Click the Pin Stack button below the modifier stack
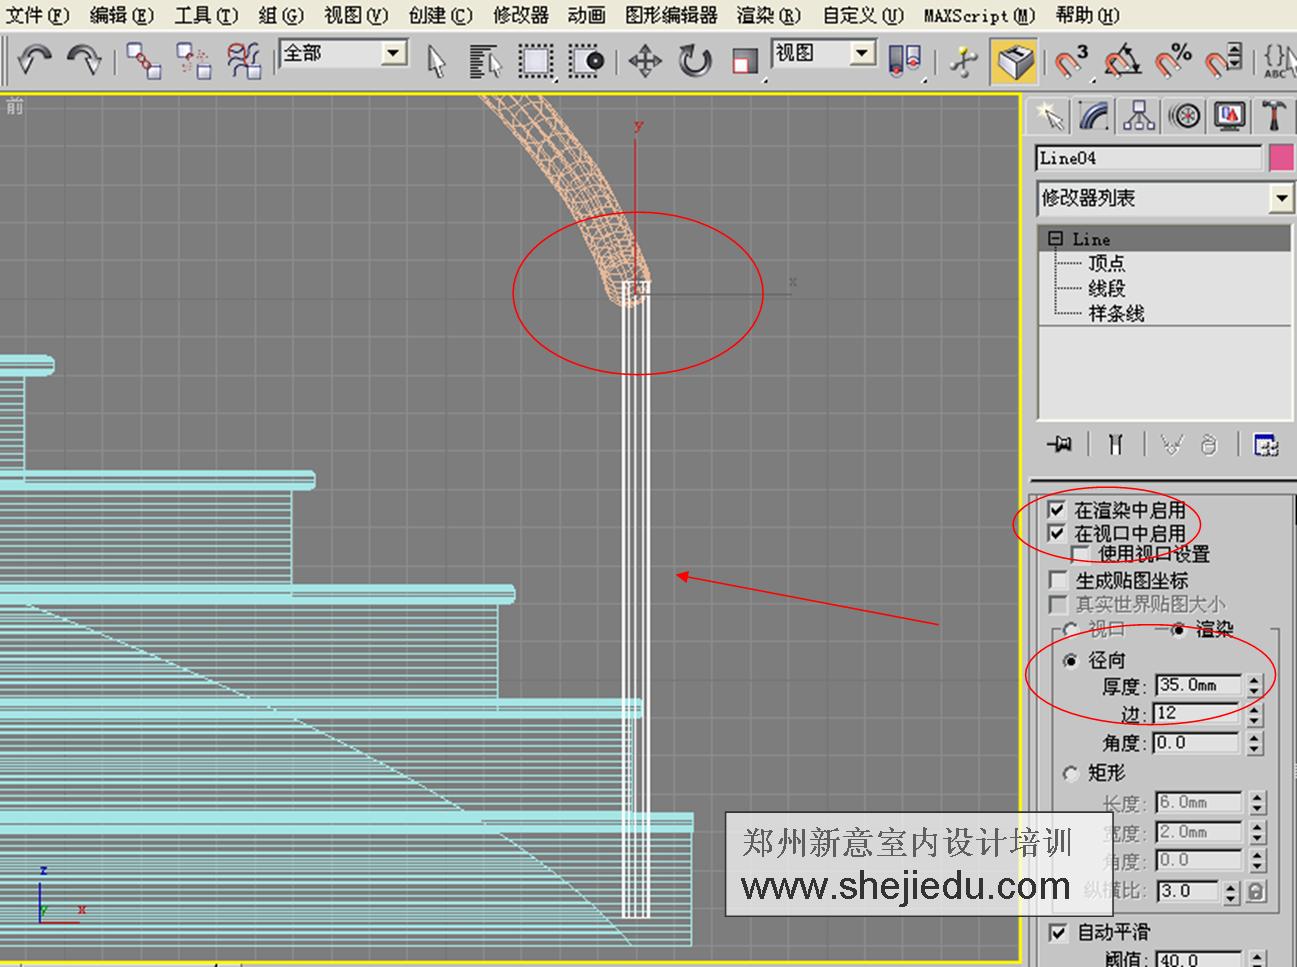1297x967 pixels. click(x=1059, y=444)
